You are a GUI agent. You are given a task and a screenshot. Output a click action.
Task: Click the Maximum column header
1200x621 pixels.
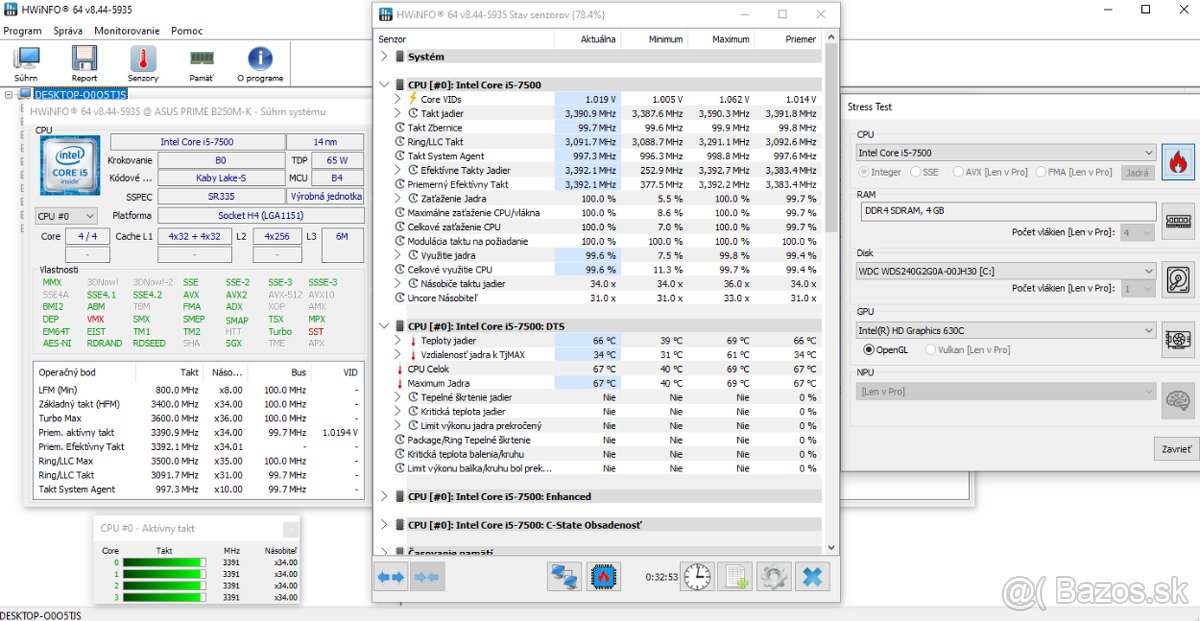point(721,39)
